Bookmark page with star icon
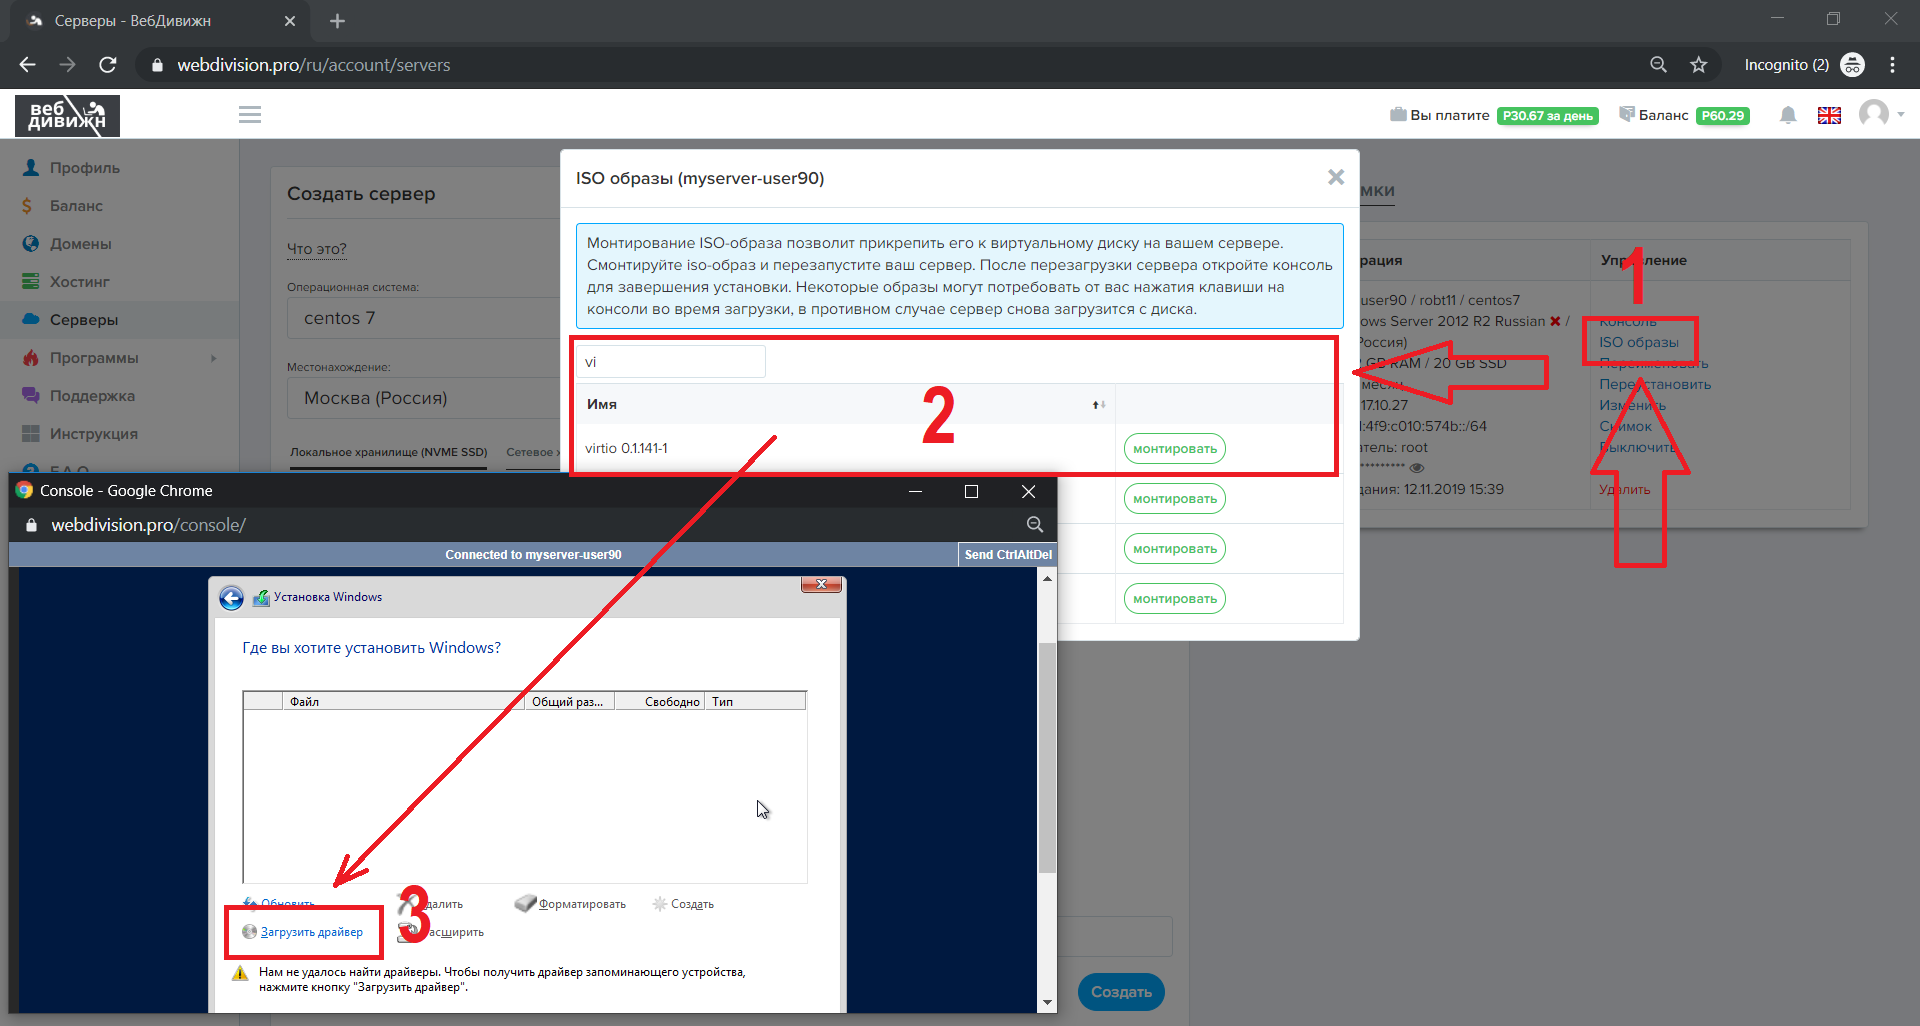Screen dimensions: 1920x1026 [1698, 65]
